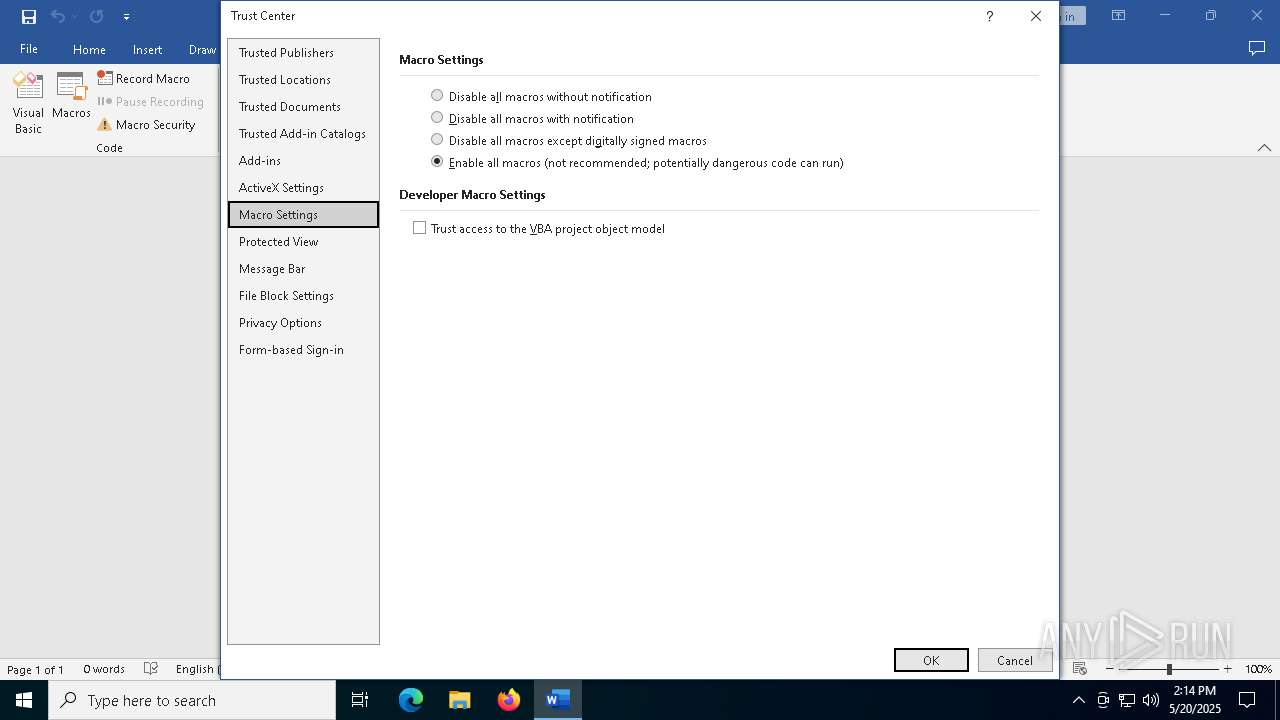Open volume control in system tray
Viewport: 1280px width, 720px height.
coord(1151,700)
